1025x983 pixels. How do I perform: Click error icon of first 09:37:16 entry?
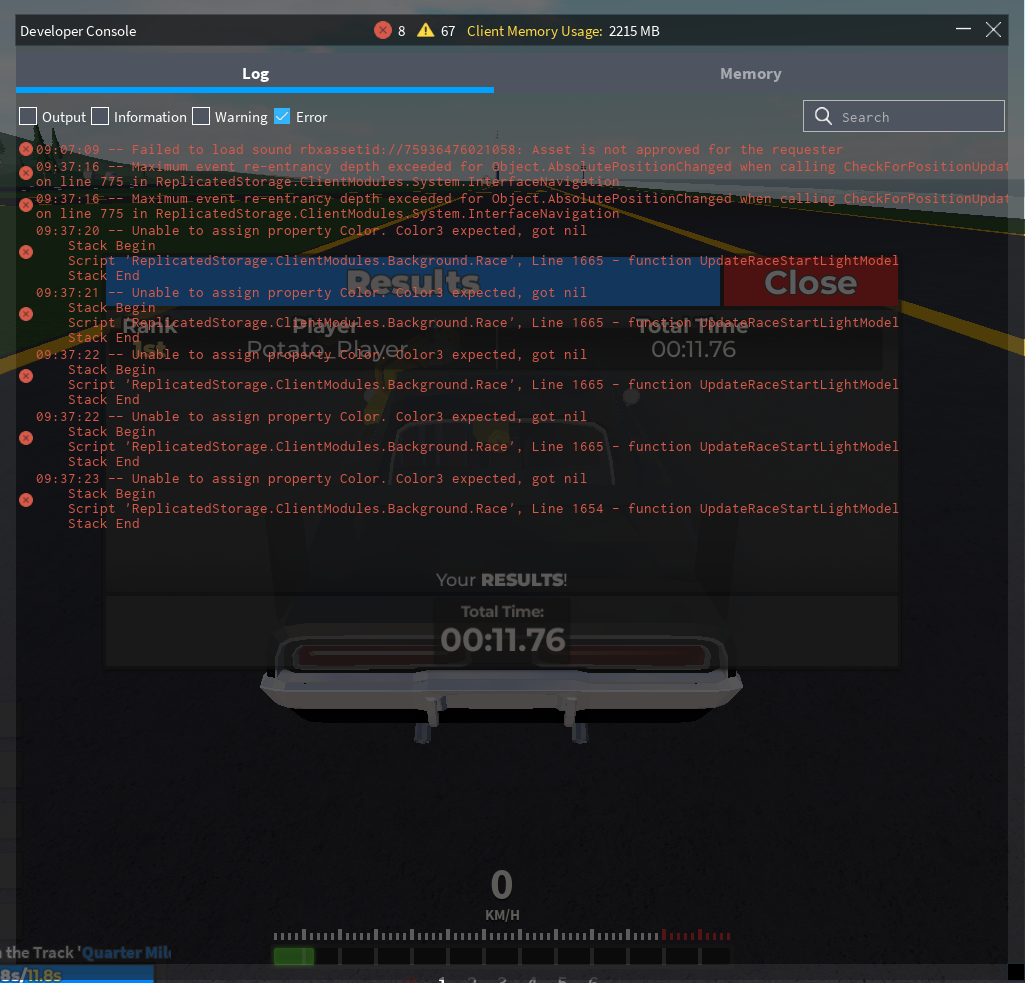[x=26, y=173]
